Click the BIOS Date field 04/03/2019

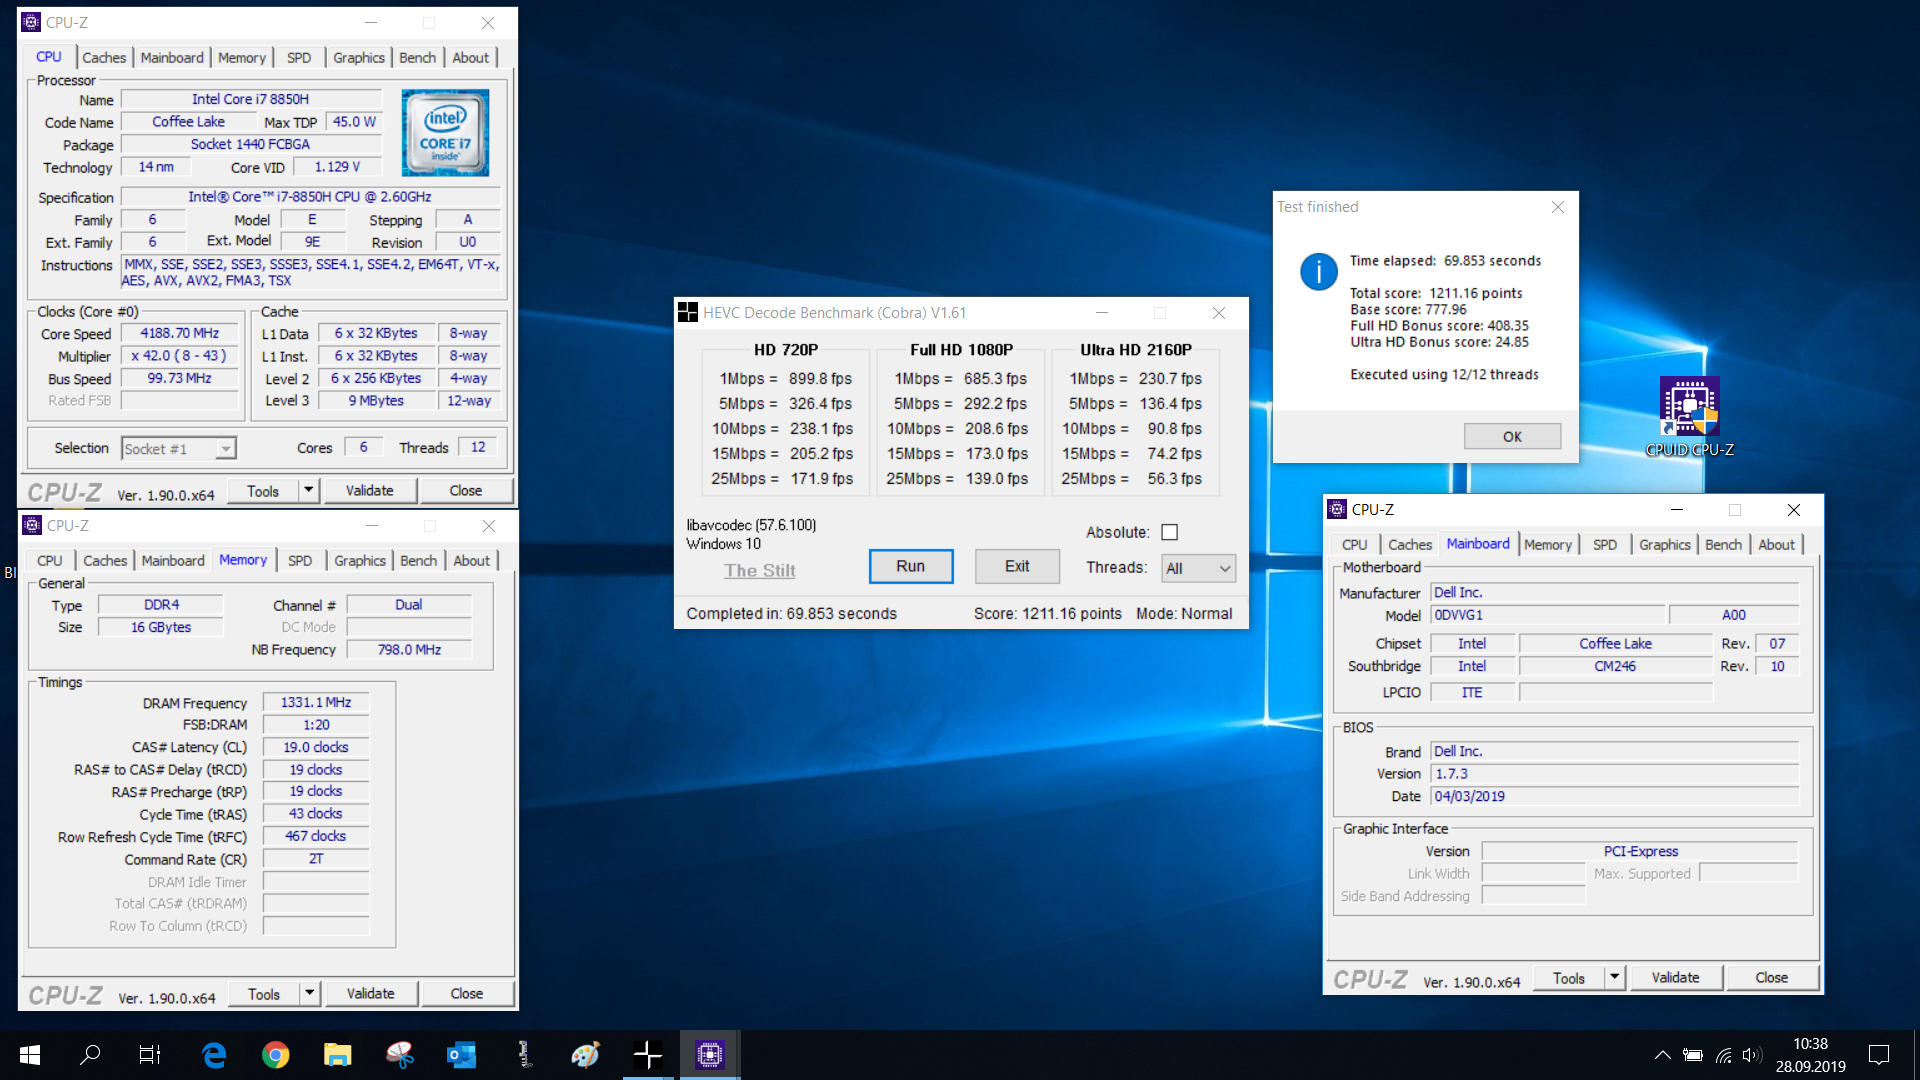point(1615,796)
